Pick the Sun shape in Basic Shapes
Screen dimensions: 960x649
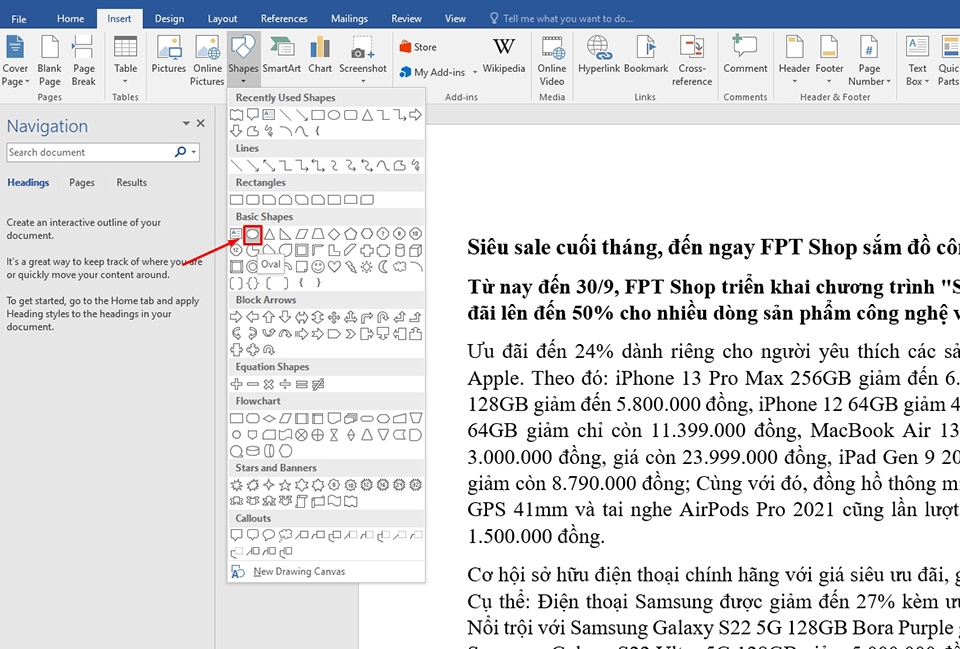coord(367,267)
